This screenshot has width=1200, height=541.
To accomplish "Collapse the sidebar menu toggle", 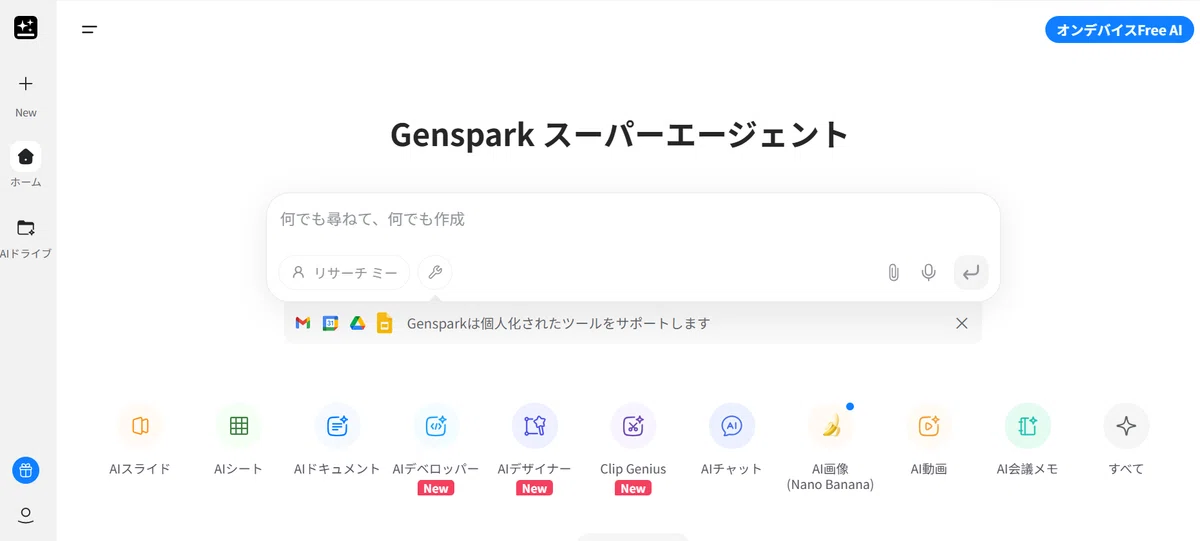I will click(89, 30).
